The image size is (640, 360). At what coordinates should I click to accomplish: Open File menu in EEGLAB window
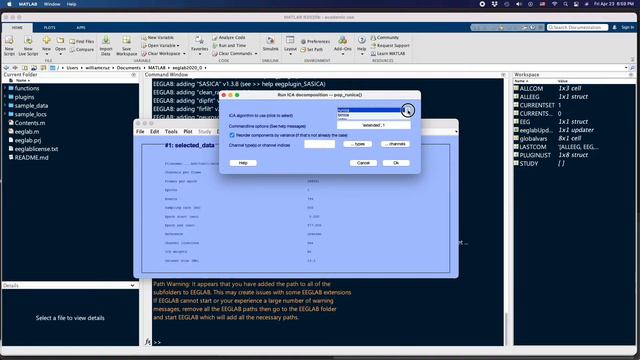(x=140, y=131)
